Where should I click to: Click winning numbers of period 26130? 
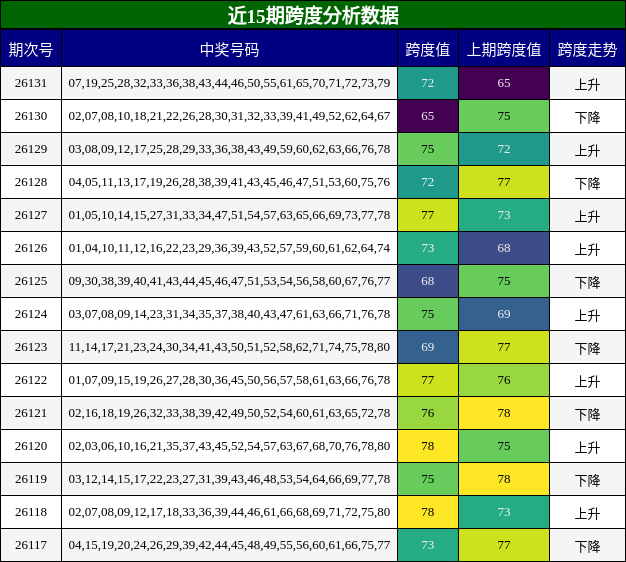[229, 116]
